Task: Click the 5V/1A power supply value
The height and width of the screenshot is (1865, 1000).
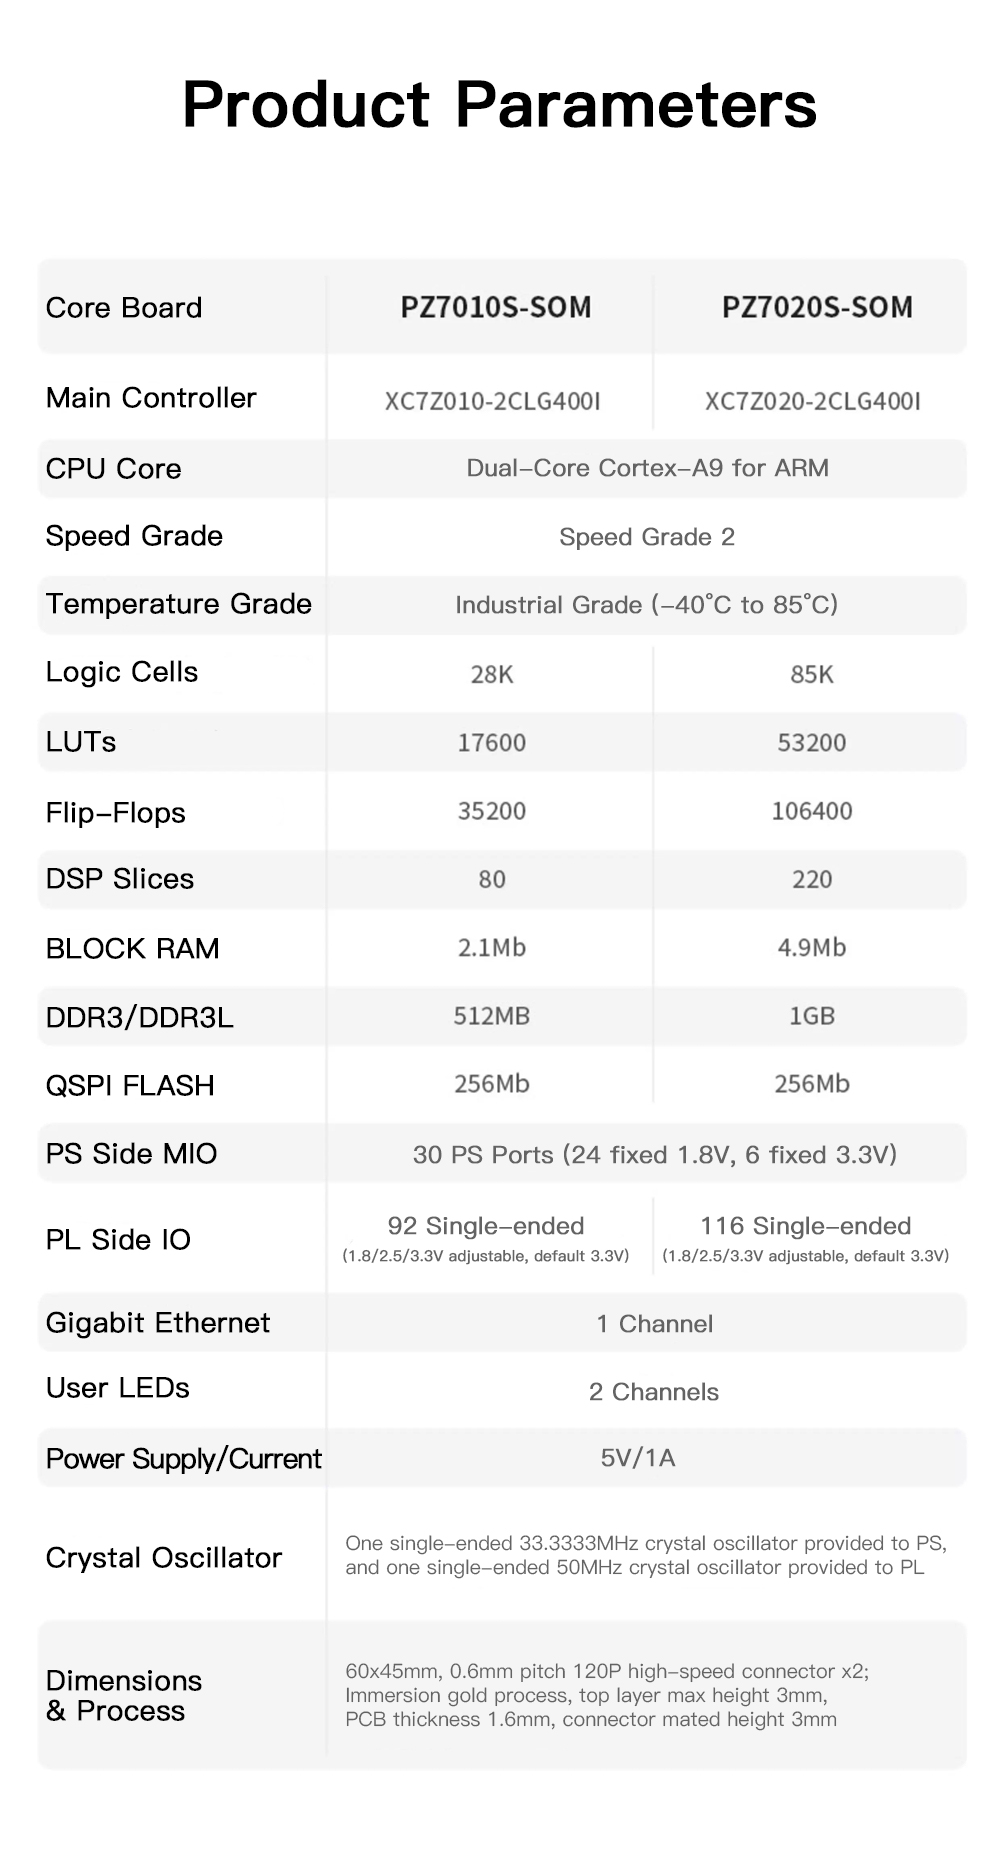Action: point(638,1458)
